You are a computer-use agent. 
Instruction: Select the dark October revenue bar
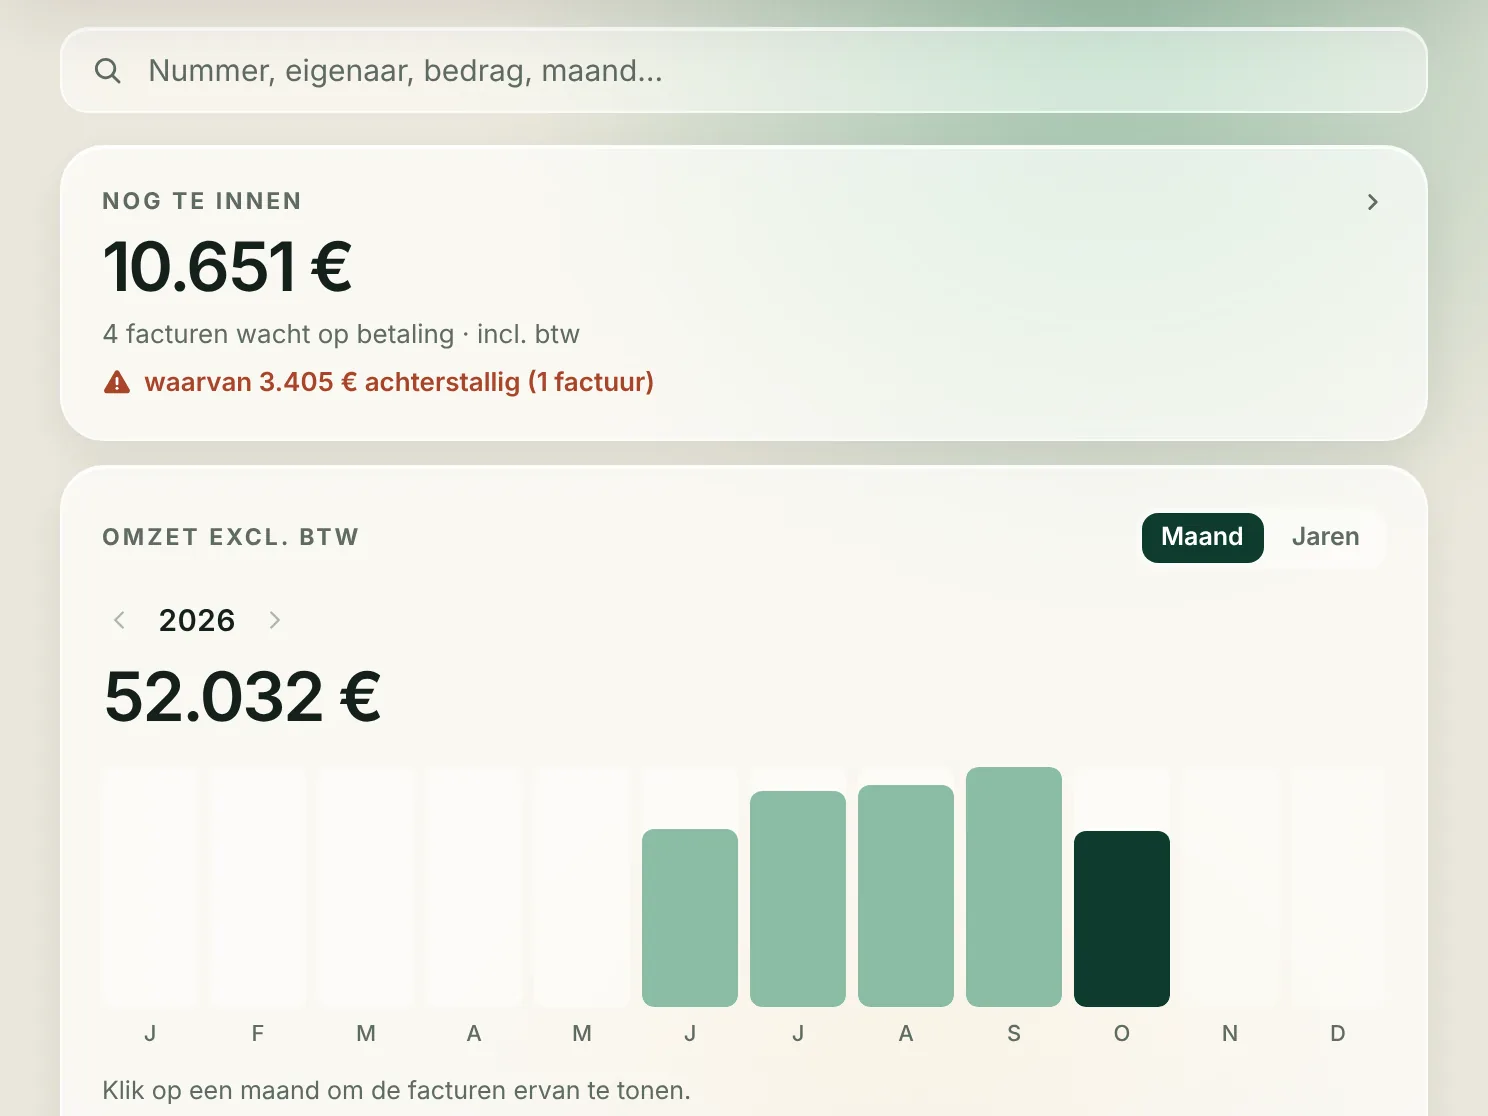[x=1122, y=918]
